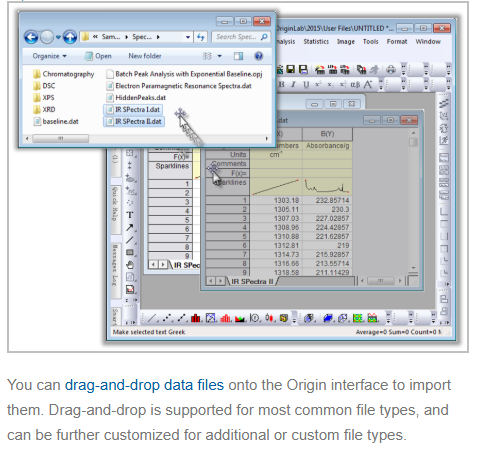Select cell value 232.85714
Viewport: 480px width, 470px height.
tap(327, 200)
